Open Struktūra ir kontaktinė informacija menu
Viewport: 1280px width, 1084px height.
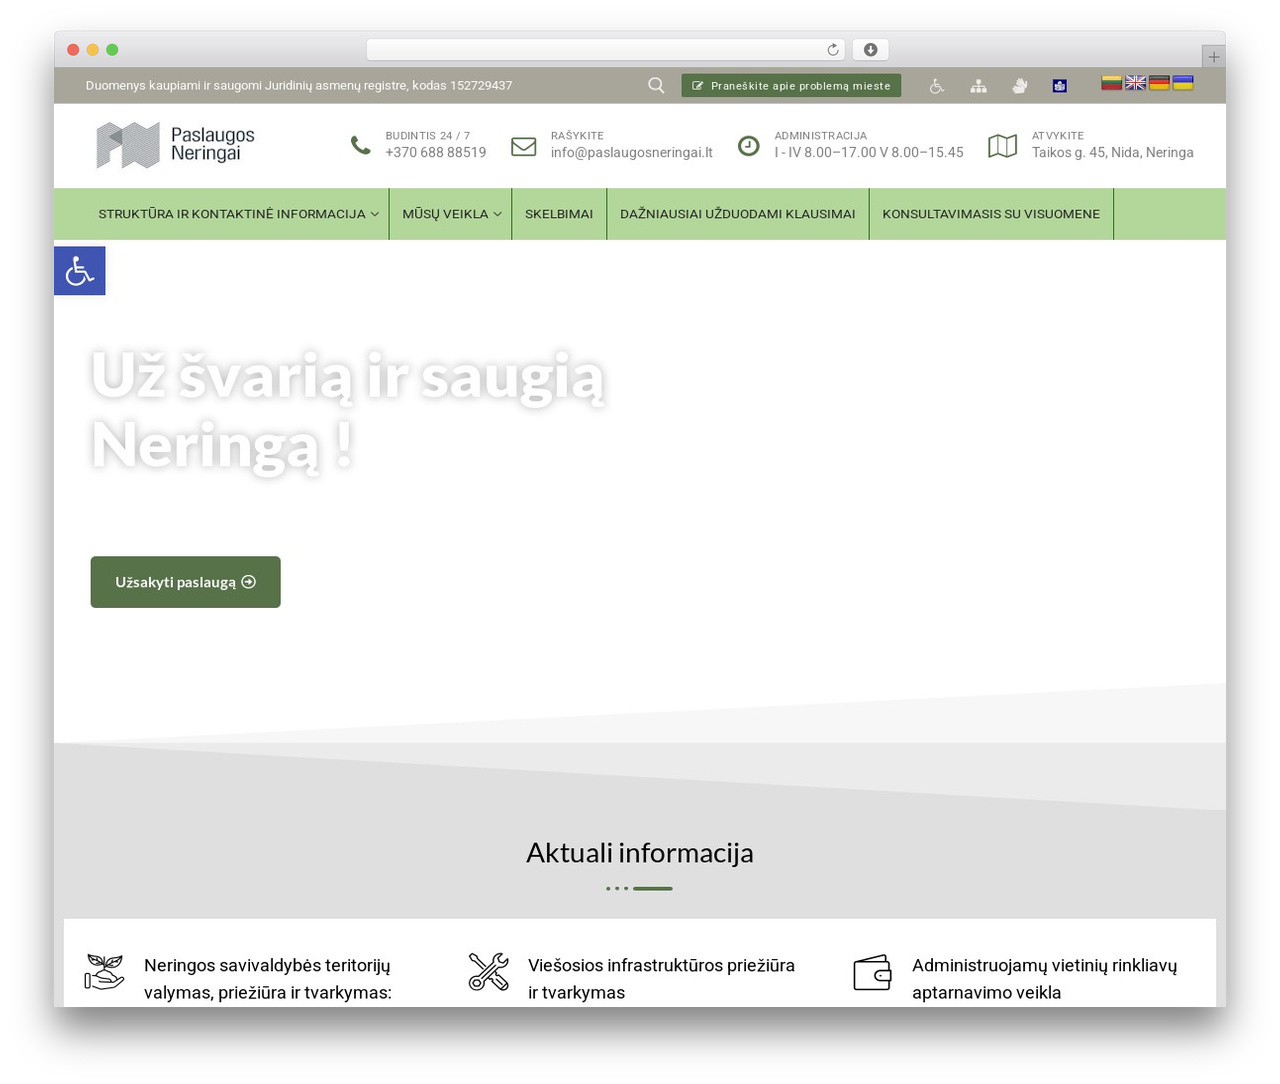point(232,213)
